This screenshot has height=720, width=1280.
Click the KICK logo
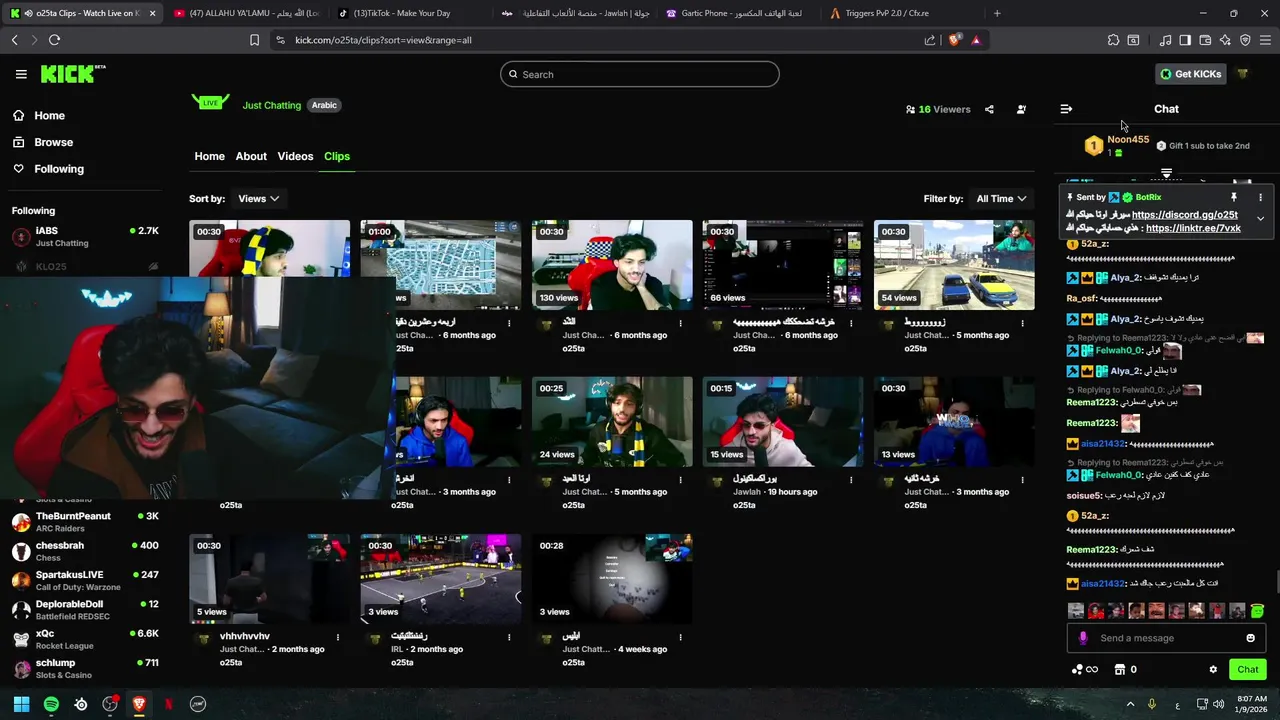pyautogui.click(x=72, y=74)
